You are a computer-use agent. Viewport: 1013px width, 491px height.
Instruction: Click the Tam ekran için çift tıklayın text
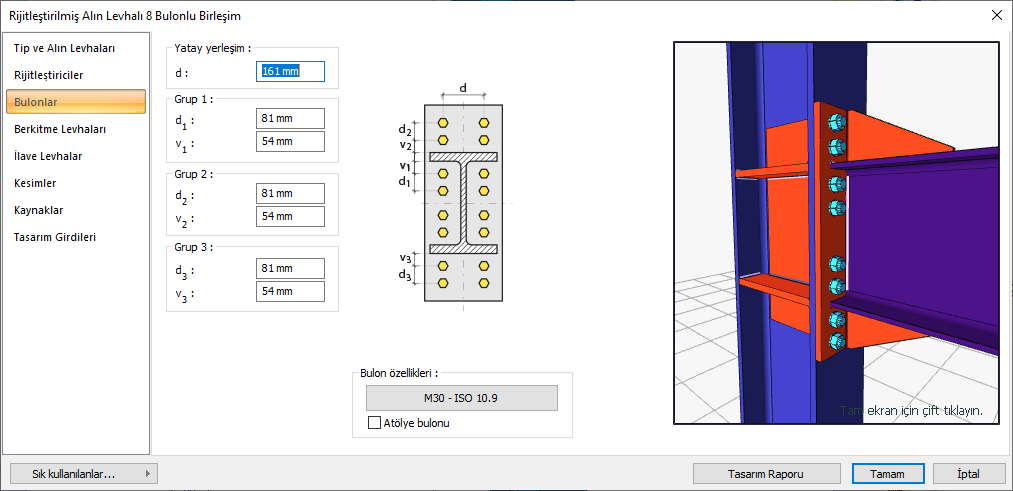click(912, 410)
